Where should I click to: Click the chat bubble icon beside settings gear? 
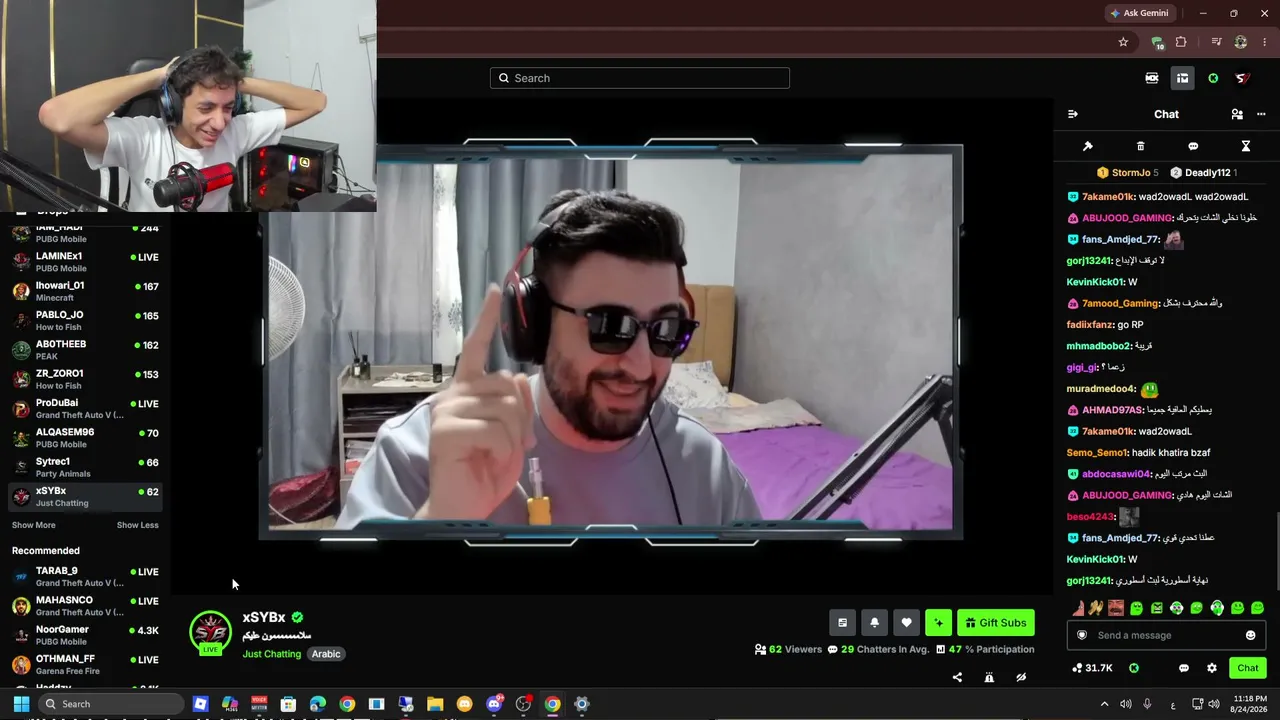(x=1184, y=668)
